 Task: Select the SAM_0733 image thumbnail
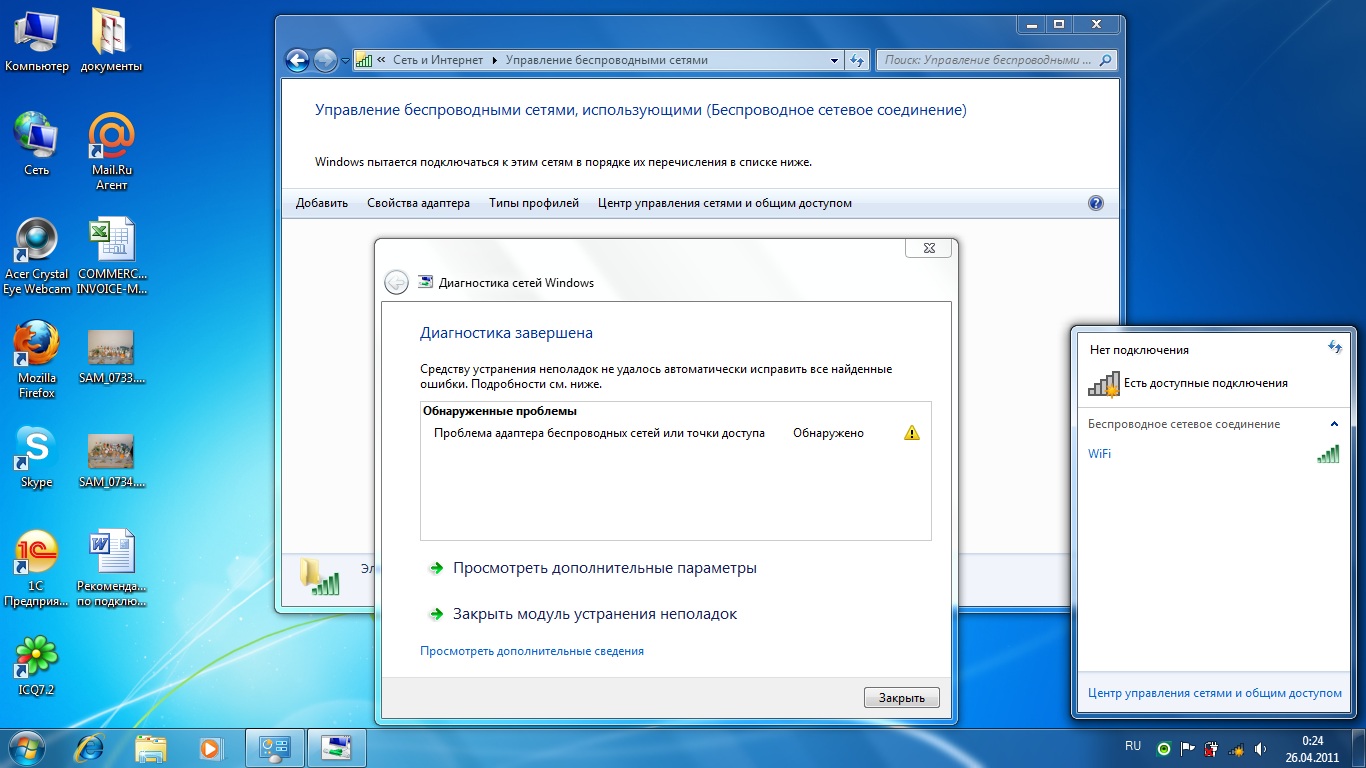tap(111, 357)
